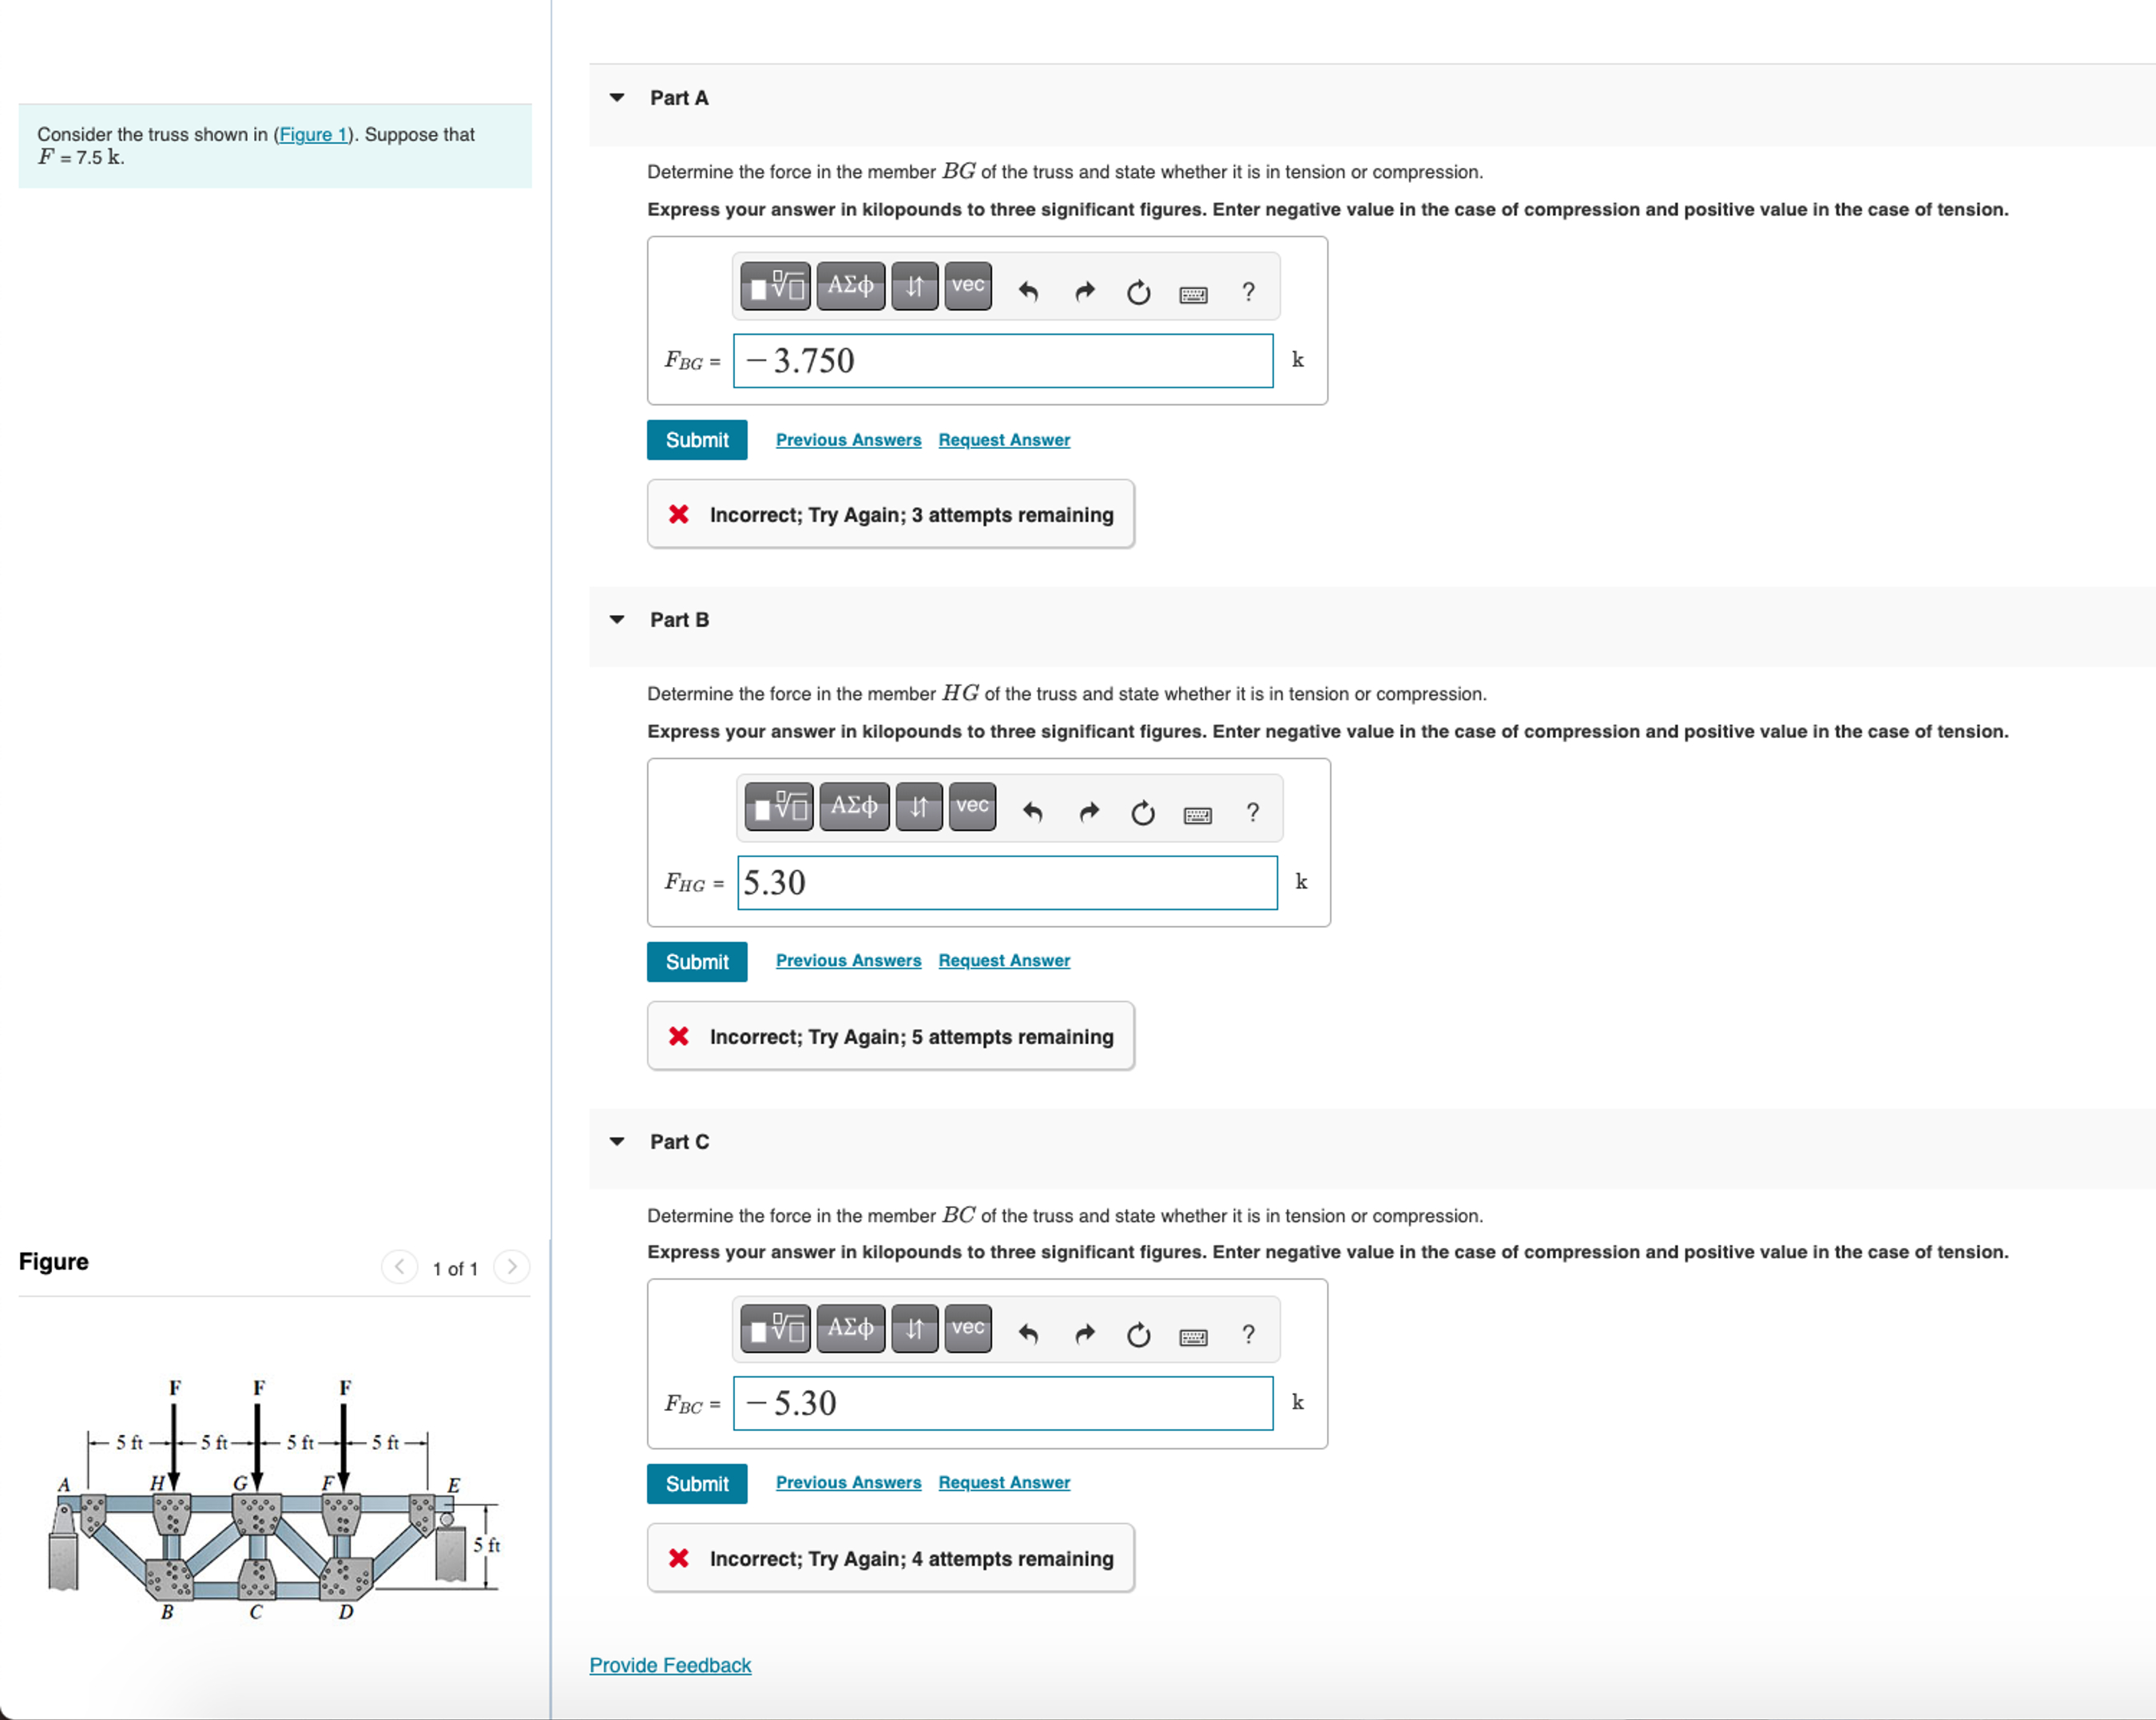Screen dimensions: 2156x1720
Task: Click the templates square-root icon in Part B
Action: 779,807
